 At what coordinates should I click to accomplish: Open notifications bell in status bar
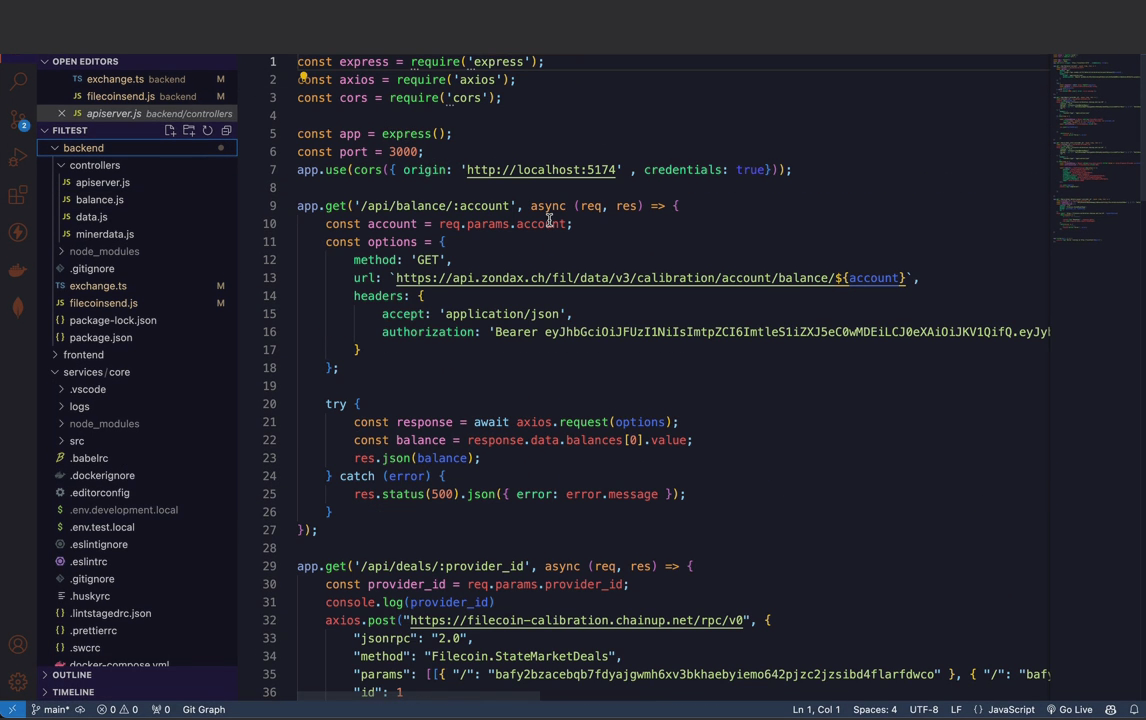click(1134, 710)
